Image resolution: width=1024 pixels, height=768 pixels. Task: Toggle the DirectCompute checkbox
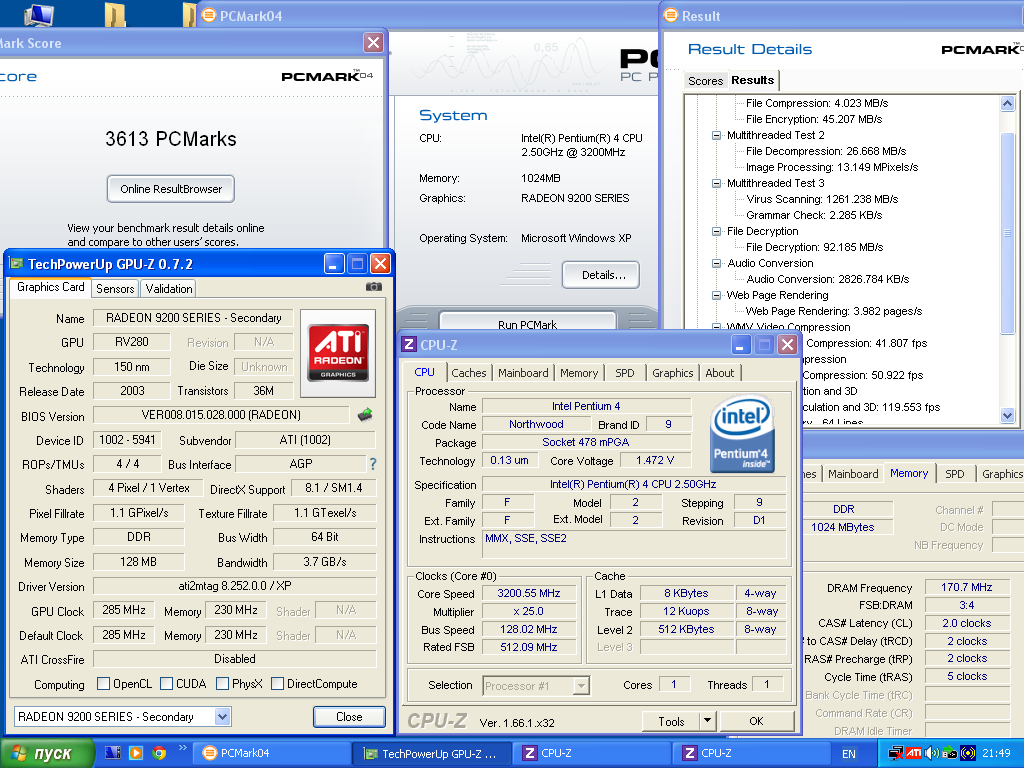(x=278, y=683)
